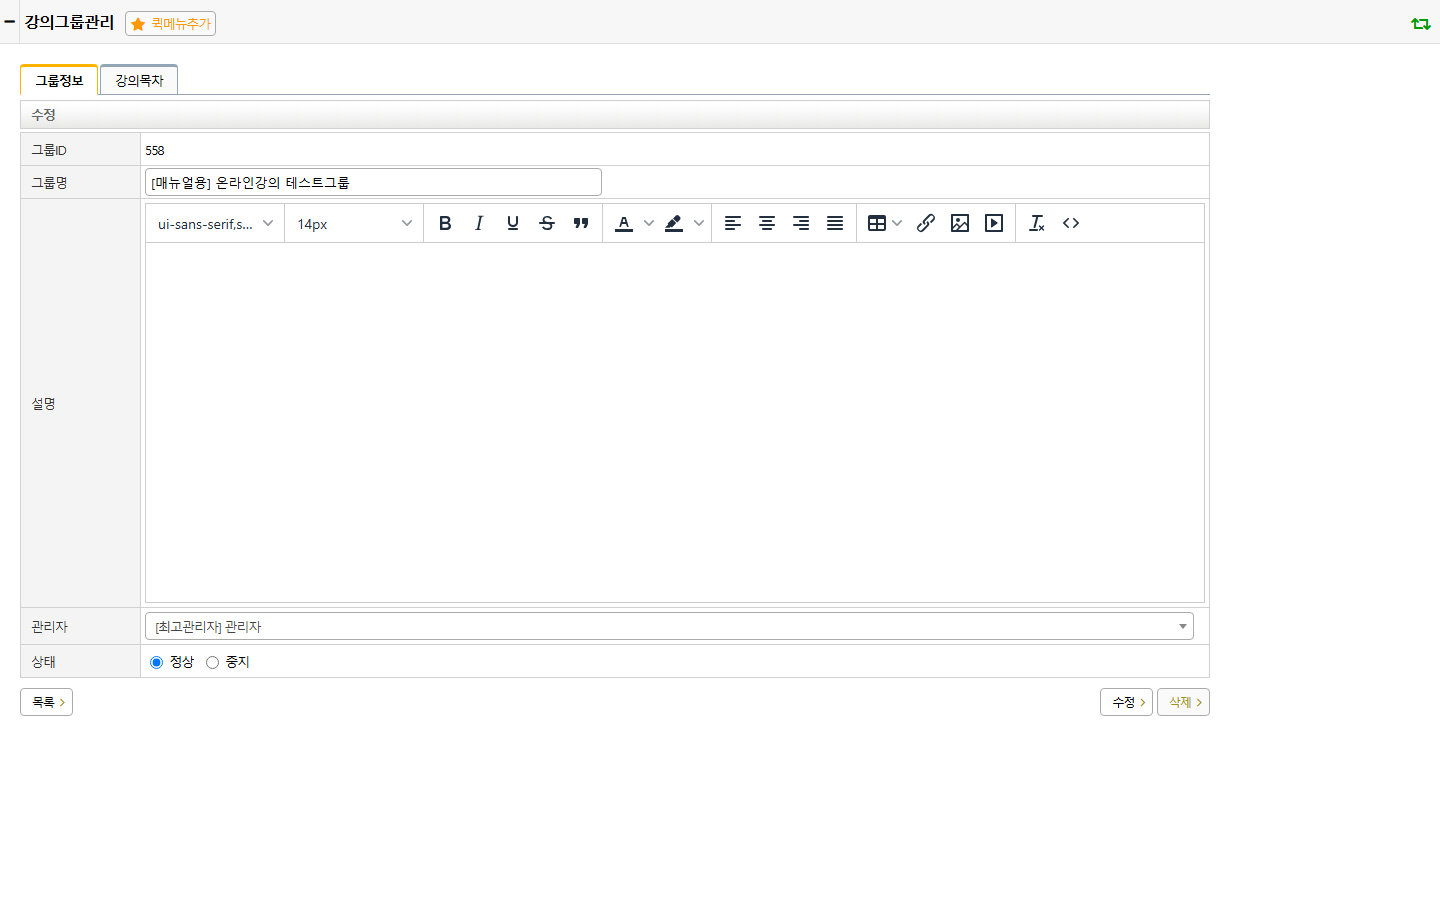1440x900 pixels.
Task: Click the underline formatting icon
Action: click(x=513, y=223)
